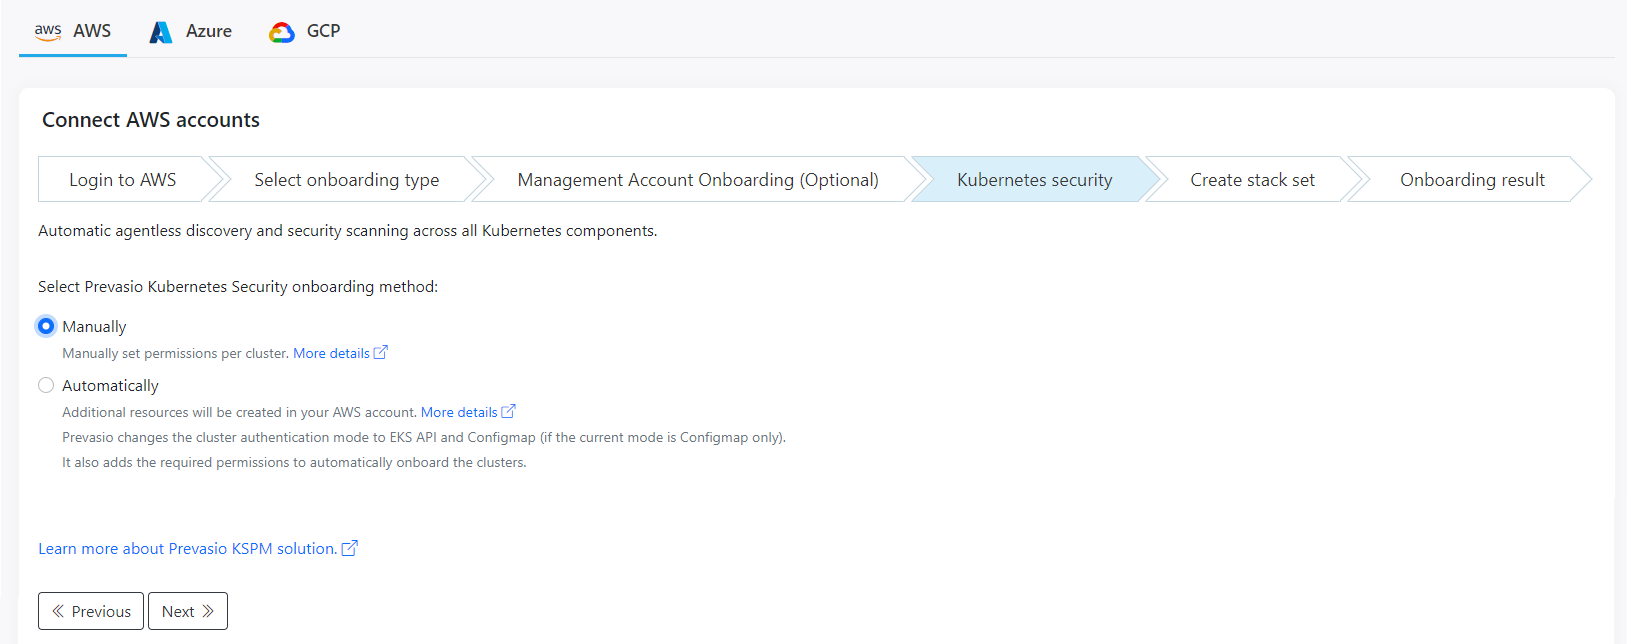Select the Kubernetes security step
The image size is (1627, 644).
pos(1034,180)
